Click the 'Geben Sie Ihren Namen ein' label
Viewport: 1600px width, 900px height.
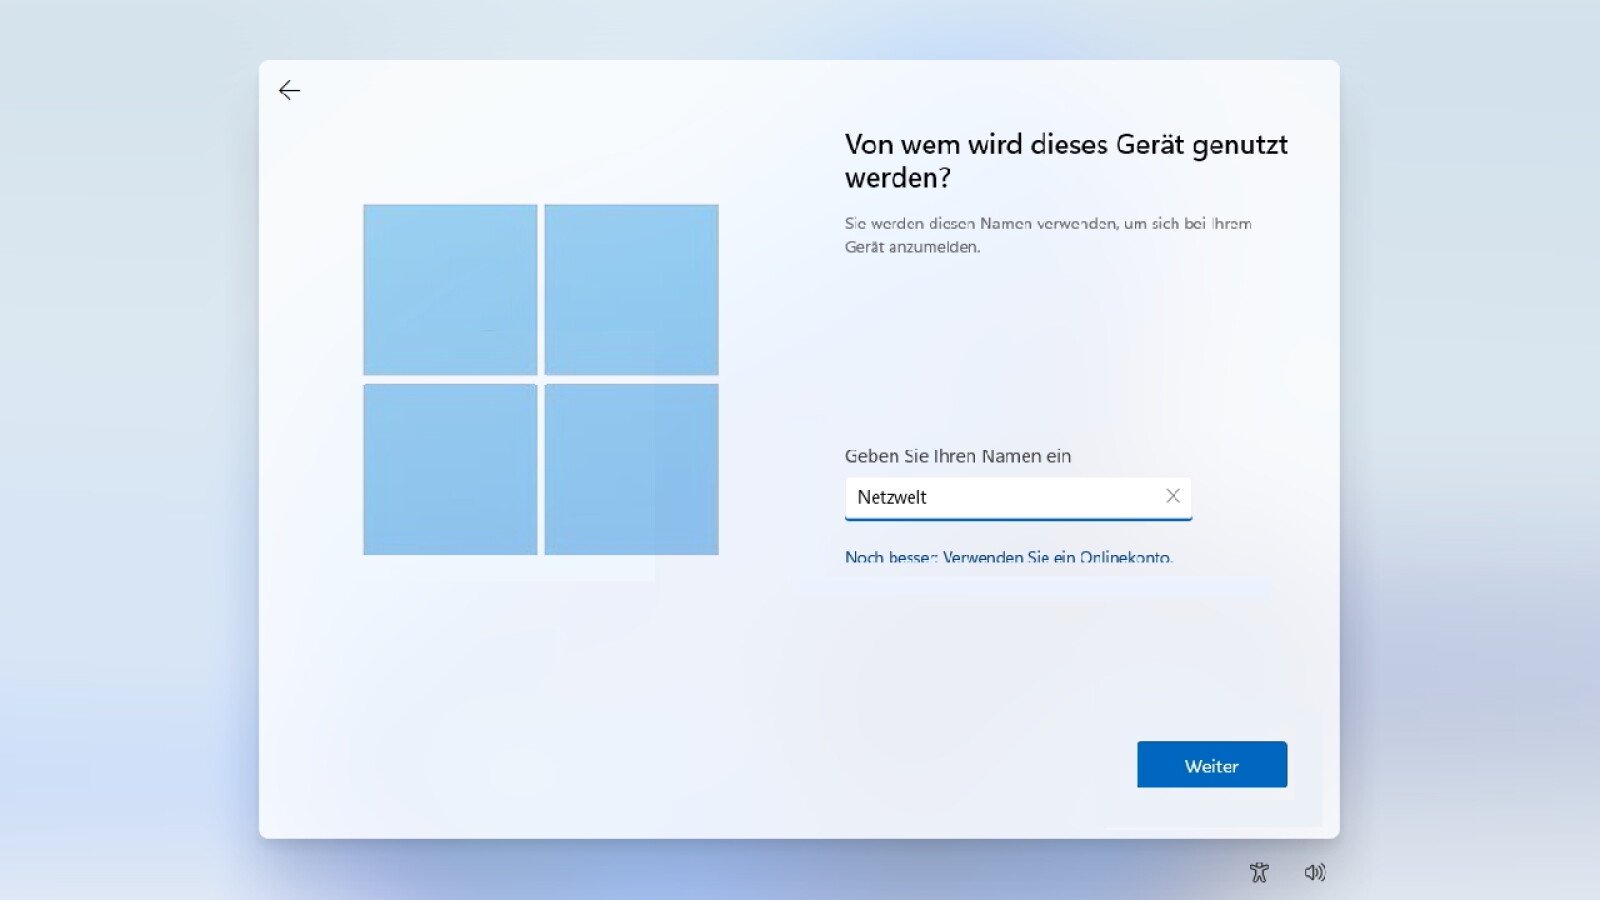[x=957, y=456]
